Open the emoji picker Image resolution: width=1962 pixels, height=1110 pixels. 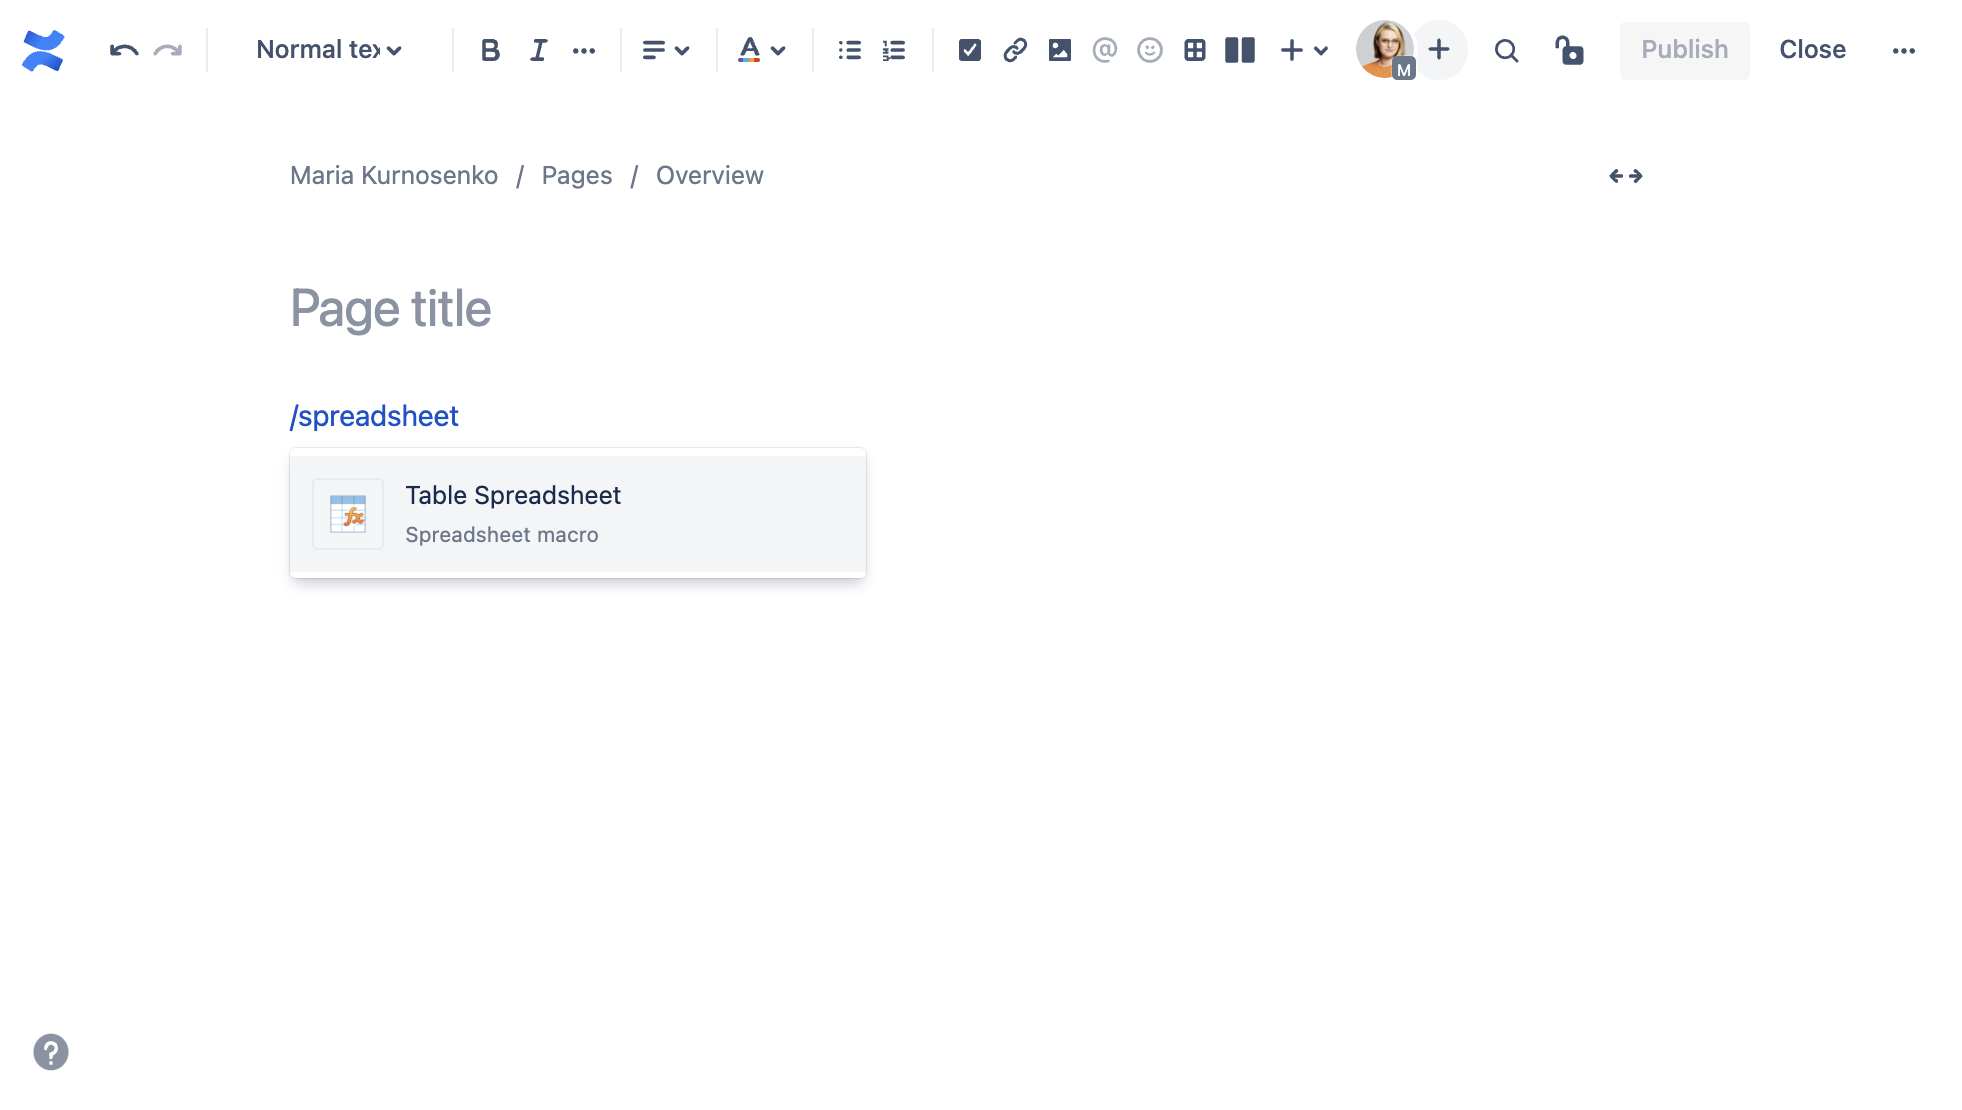(1150, 50)
